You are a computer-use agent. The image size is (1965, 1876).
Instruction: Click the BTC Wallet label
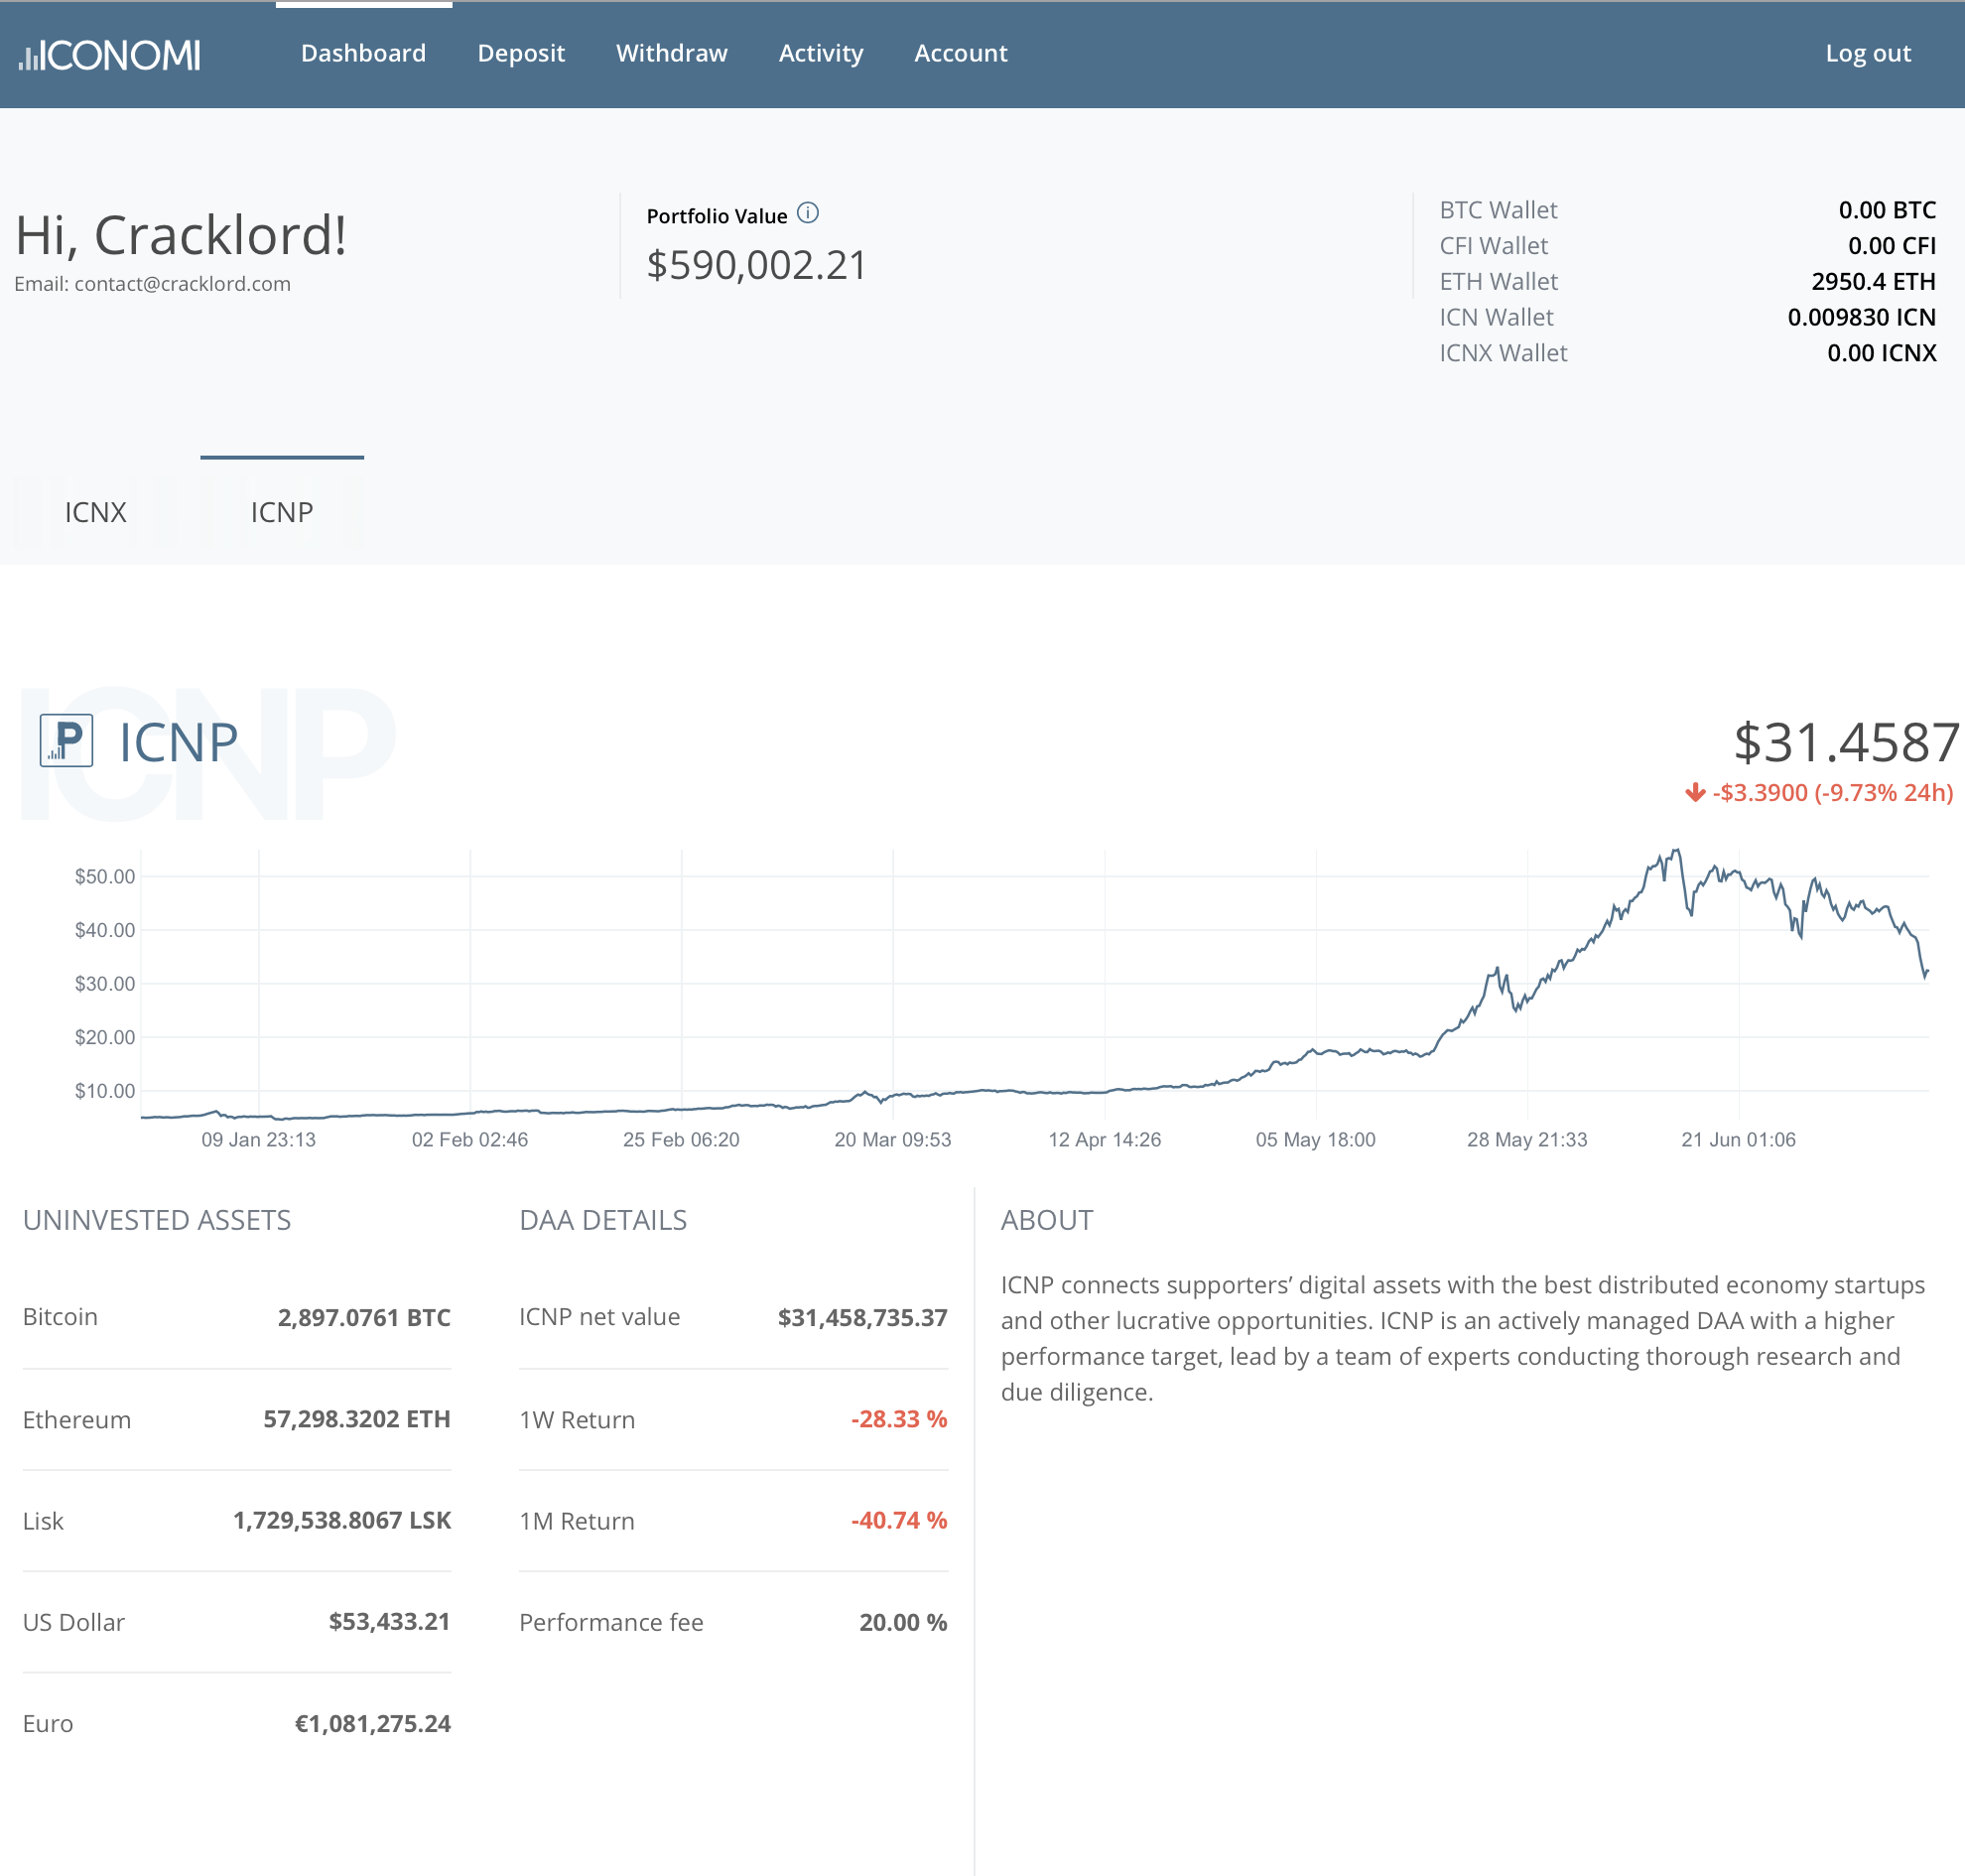coord(1498,210)
